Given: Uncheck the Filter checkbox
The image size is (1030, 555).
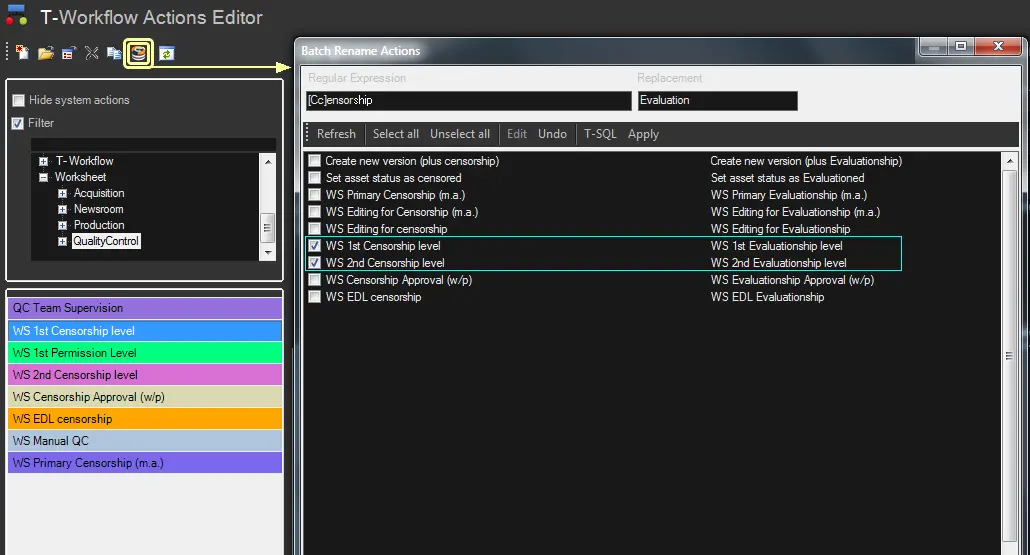Looking at the screenshot, I should click(18, 123).
